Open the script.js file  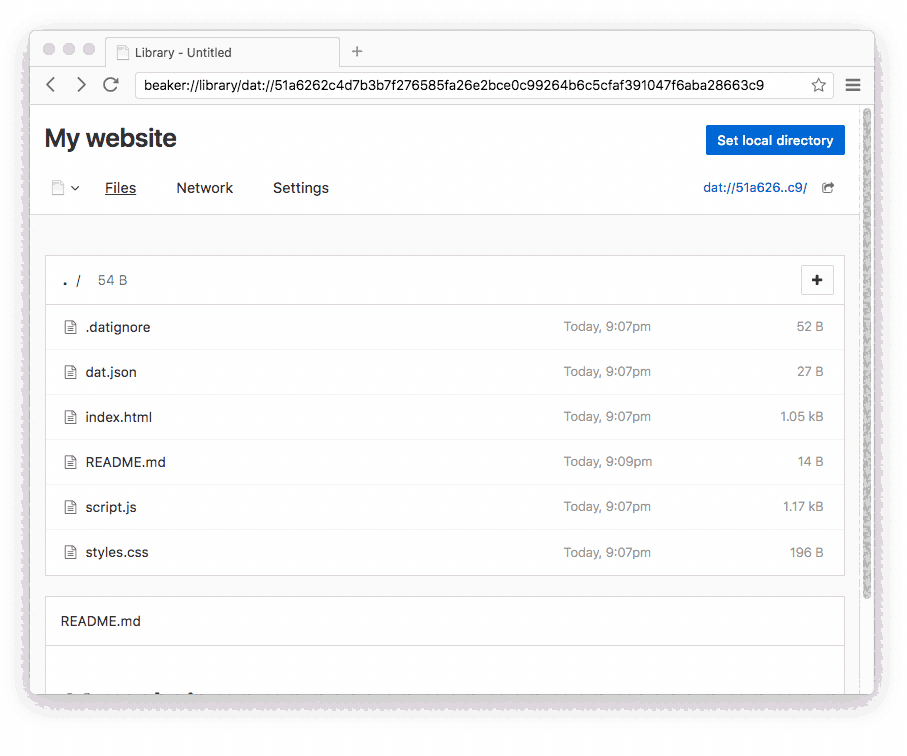pyautogui.click(x=111, y=507)
